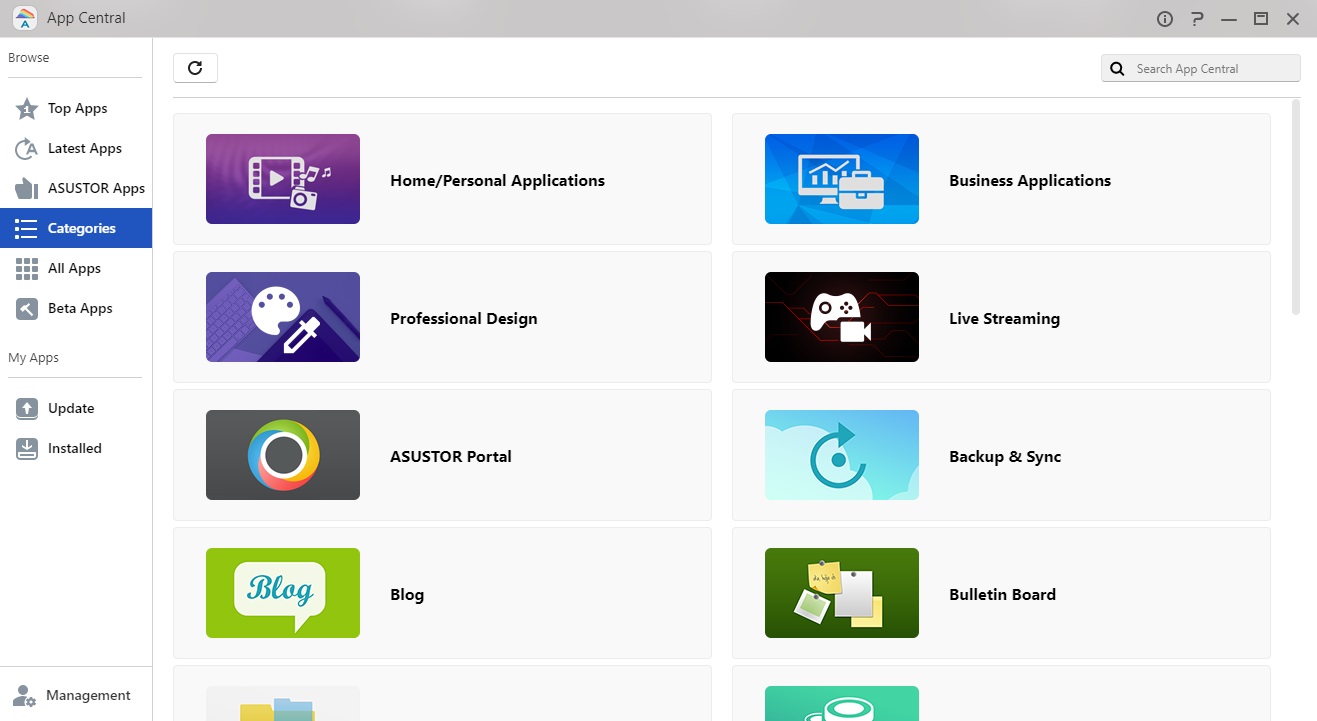Open the Blog speech-bubble thumbnail

(x=283, y=593)
